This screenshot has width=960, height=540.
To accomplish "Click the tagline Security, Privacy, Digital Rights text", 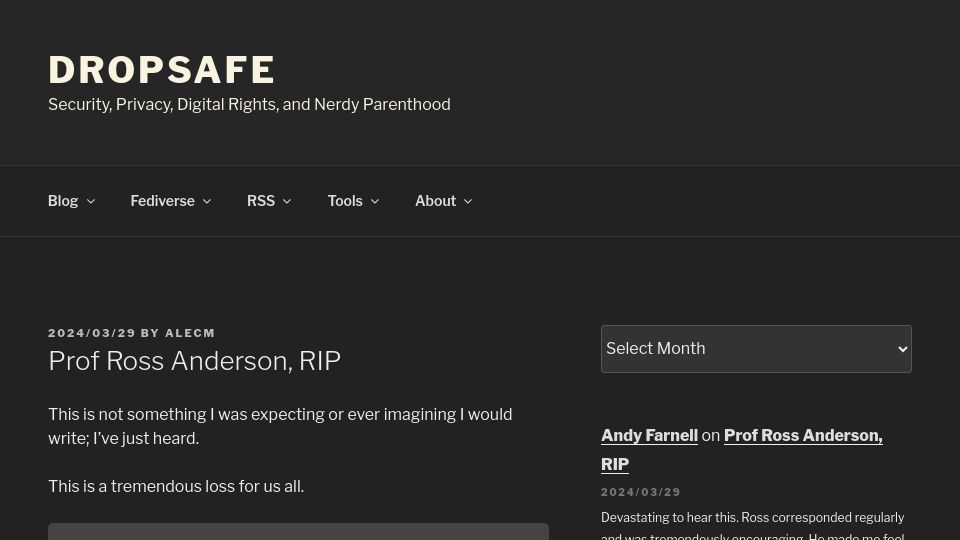I will (x=249, y=105).
